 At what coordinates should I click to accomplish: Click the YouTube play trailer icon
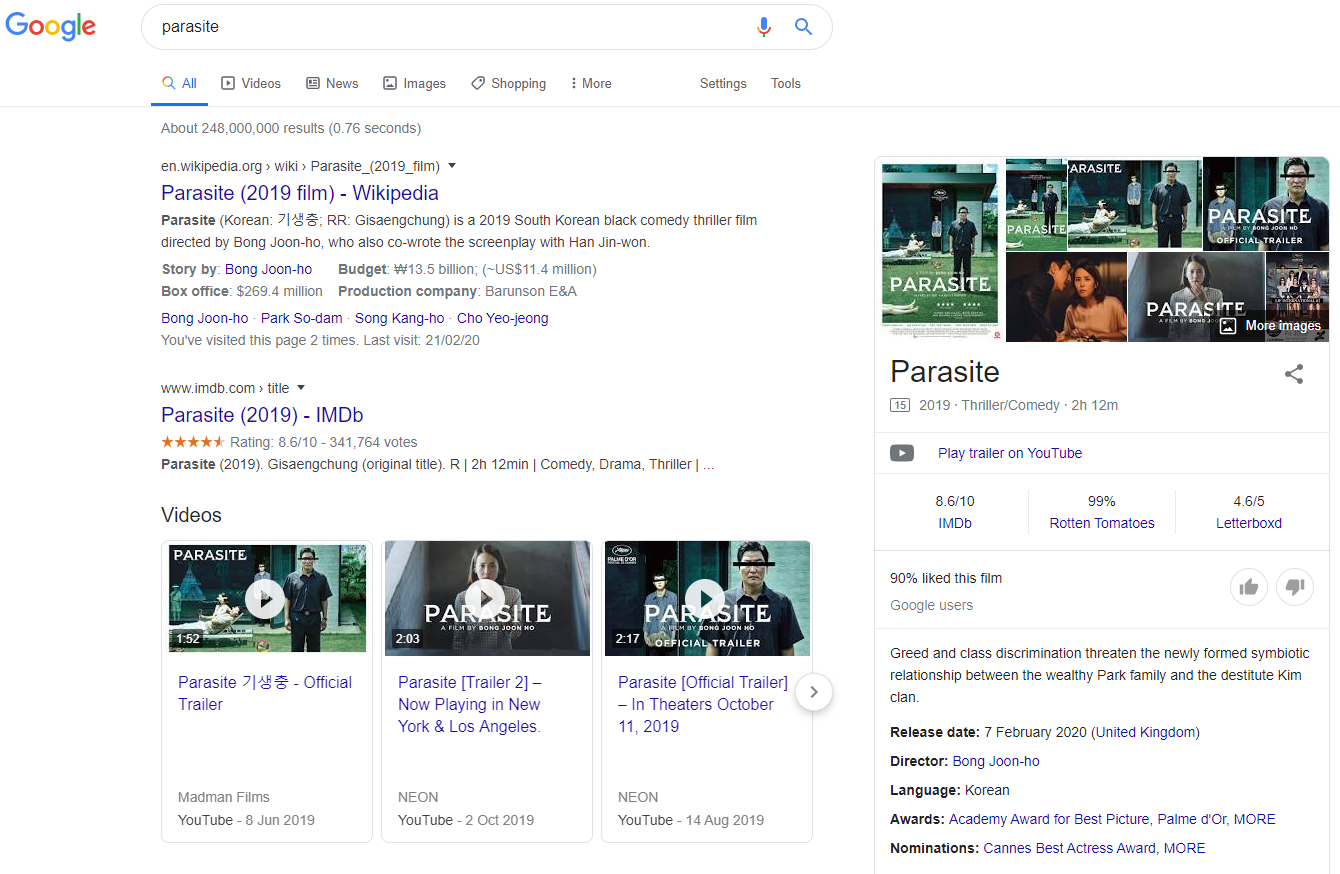coord(902,453)
